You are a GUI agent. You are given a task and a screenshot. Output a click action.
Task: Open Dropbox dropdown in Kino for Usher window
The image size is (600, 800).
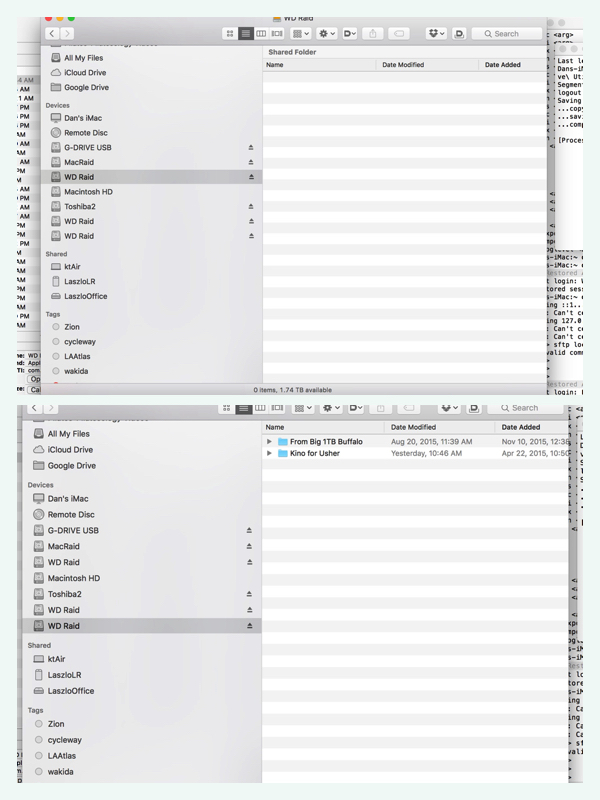[x=449, y=408]
